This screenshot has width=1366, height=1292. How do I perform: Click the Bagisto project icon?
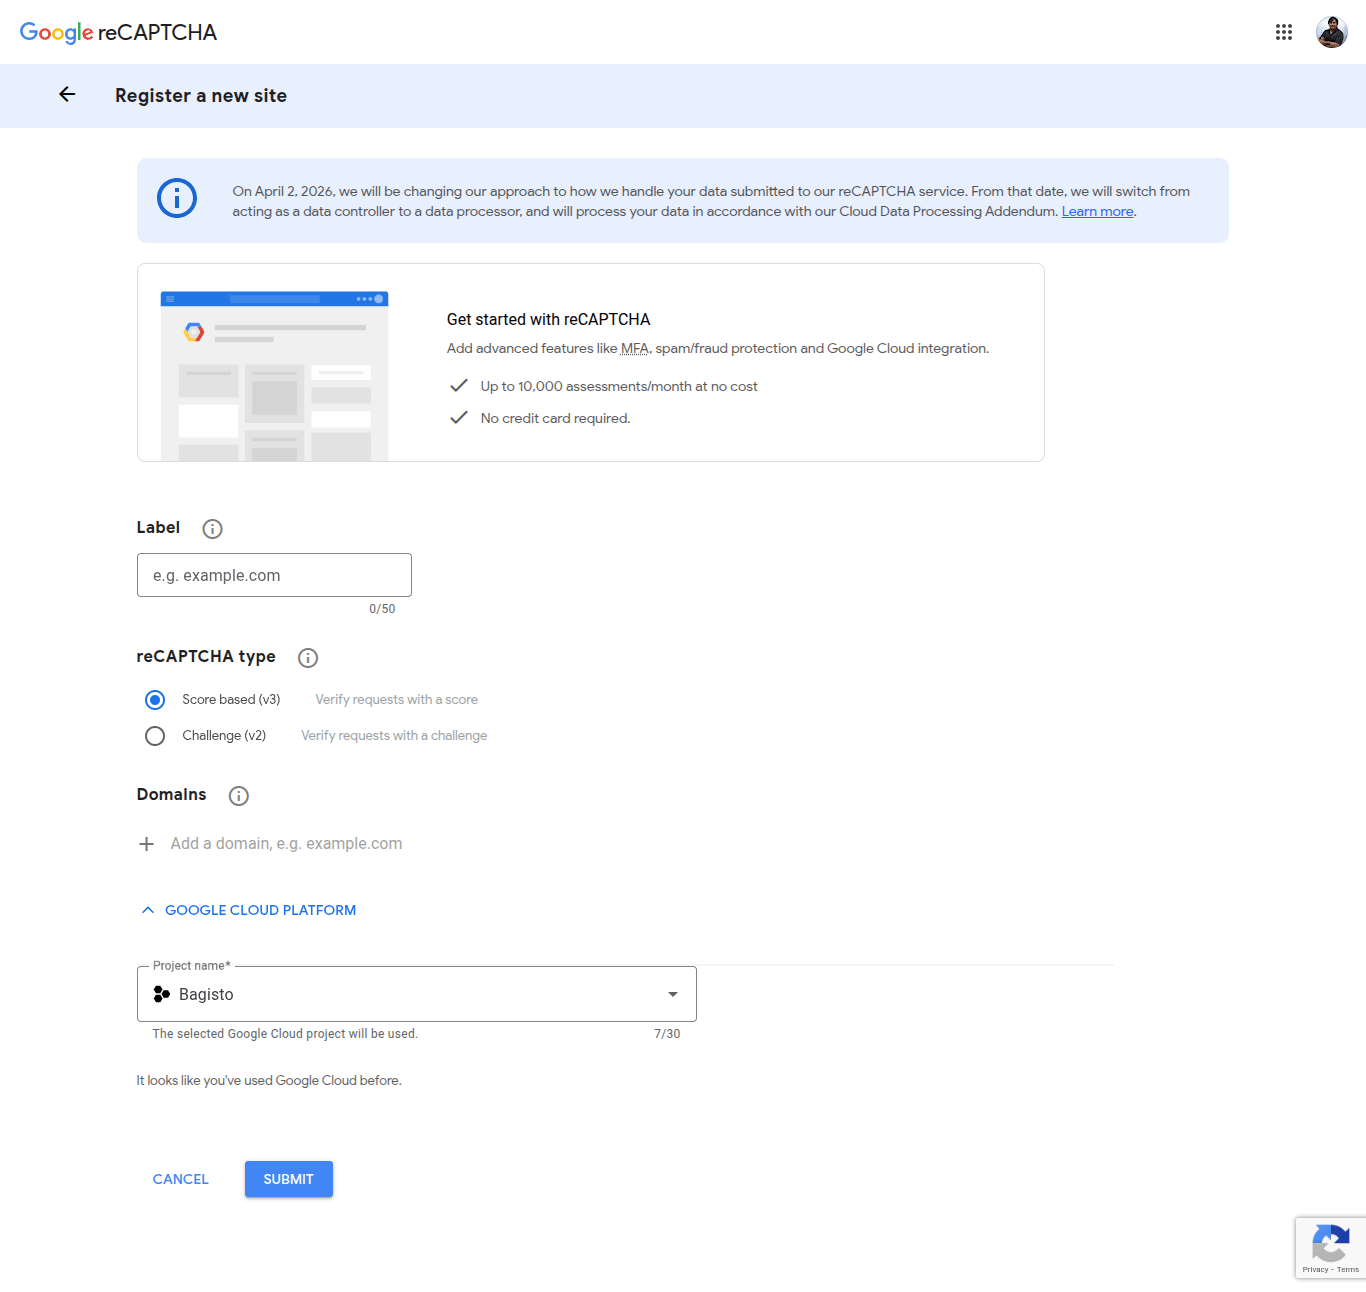pyautogui.click(x=161, y=994)
